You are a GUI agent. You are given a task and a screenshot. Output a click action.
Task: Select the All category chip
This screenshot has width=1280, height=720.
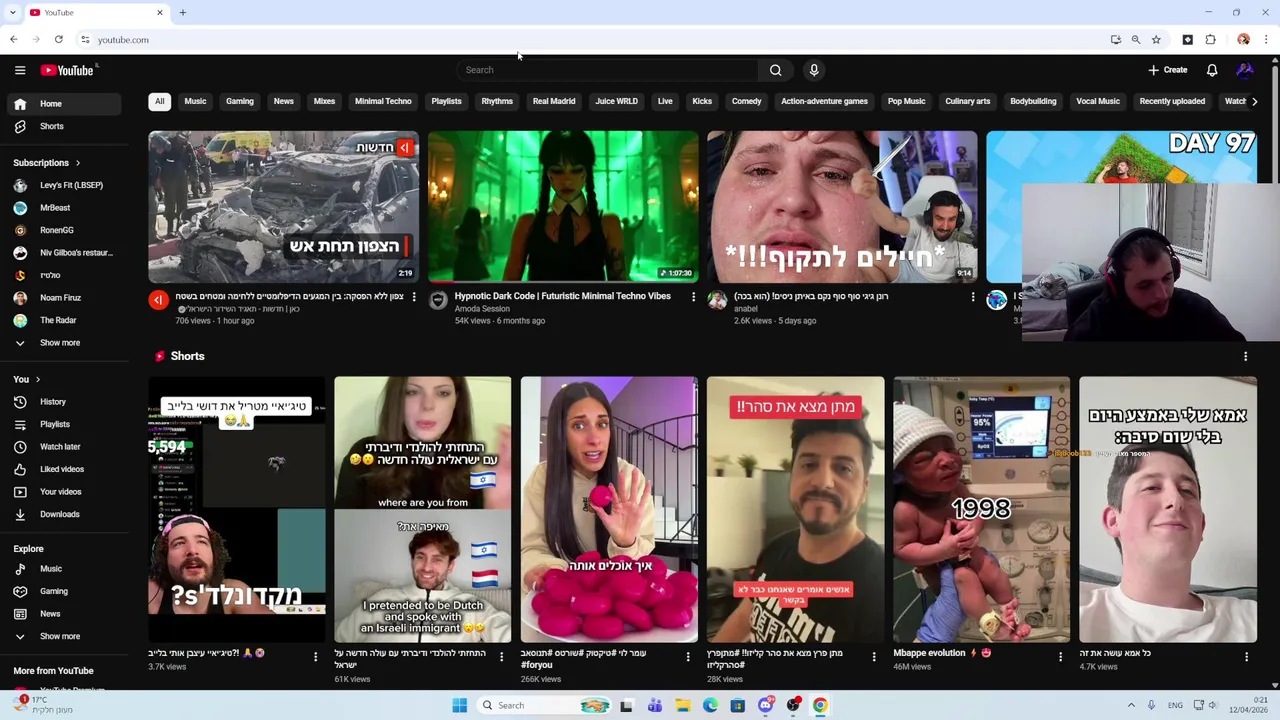point(159,101)
